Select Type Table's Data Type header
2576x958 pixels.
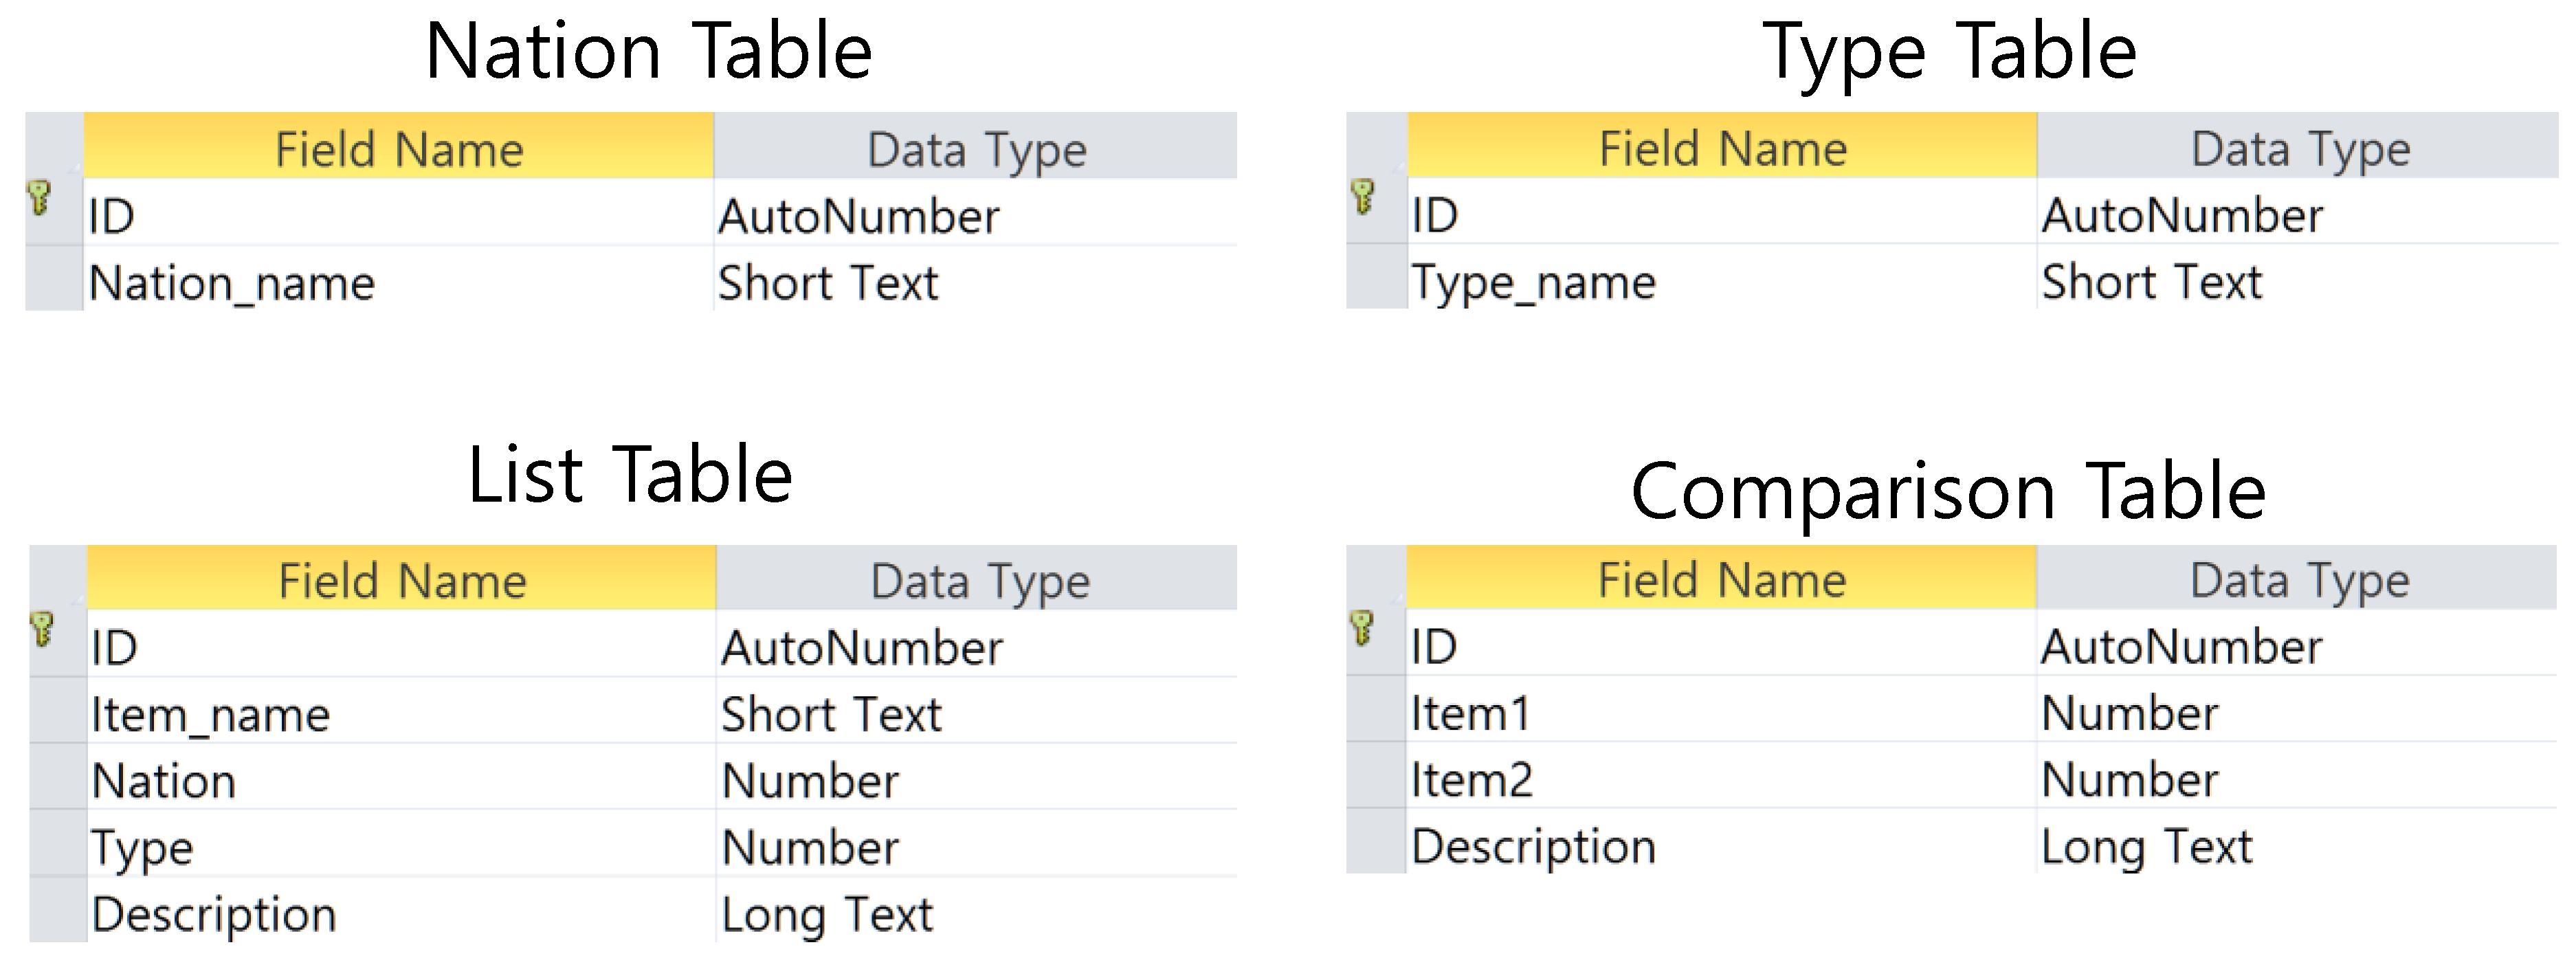(2298, 145)
